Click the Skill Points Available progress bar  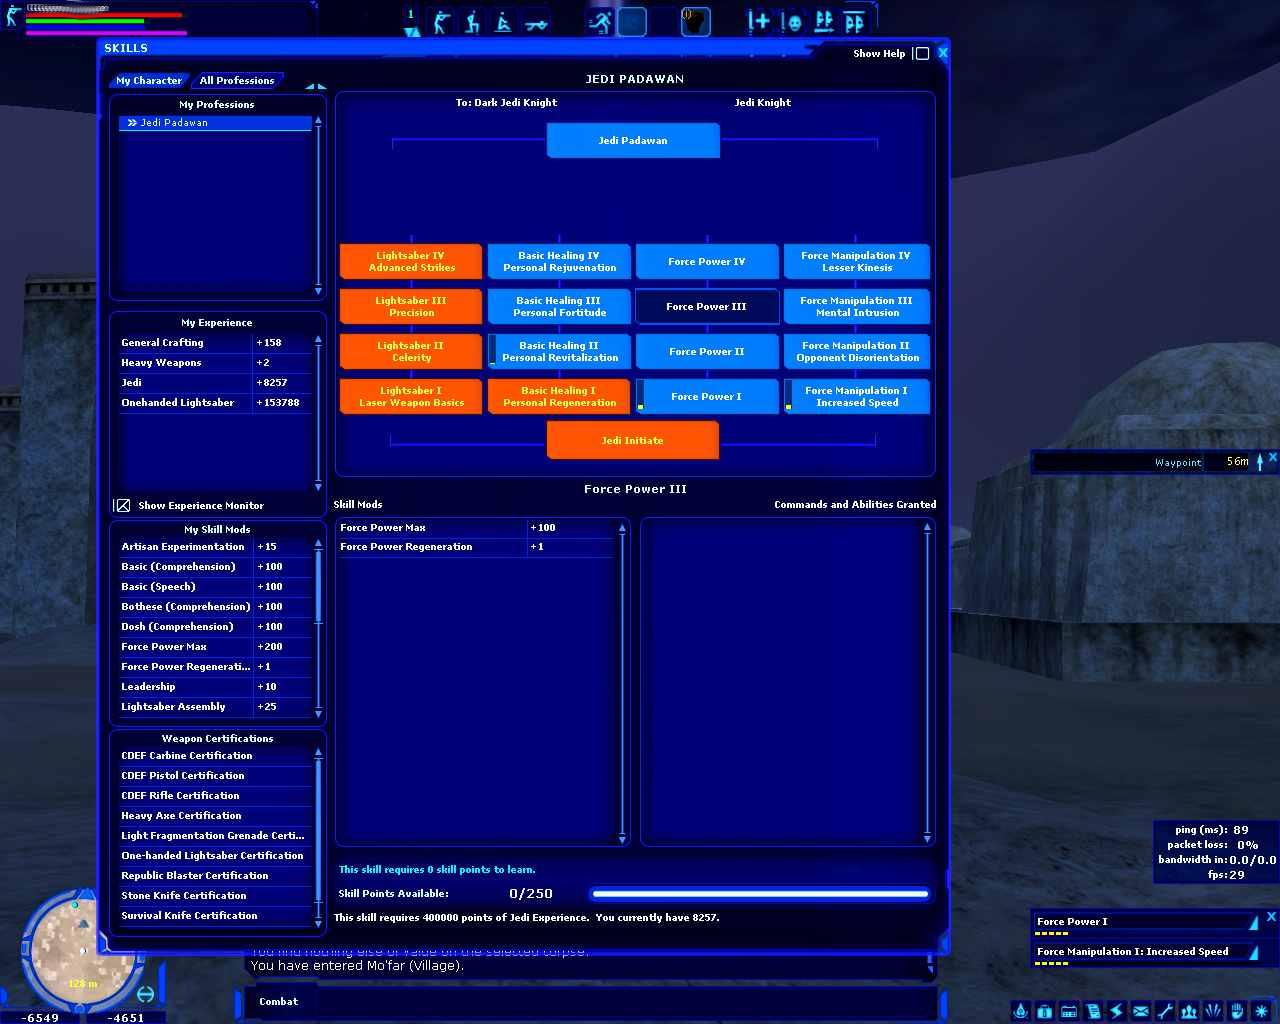pos(759,894)
